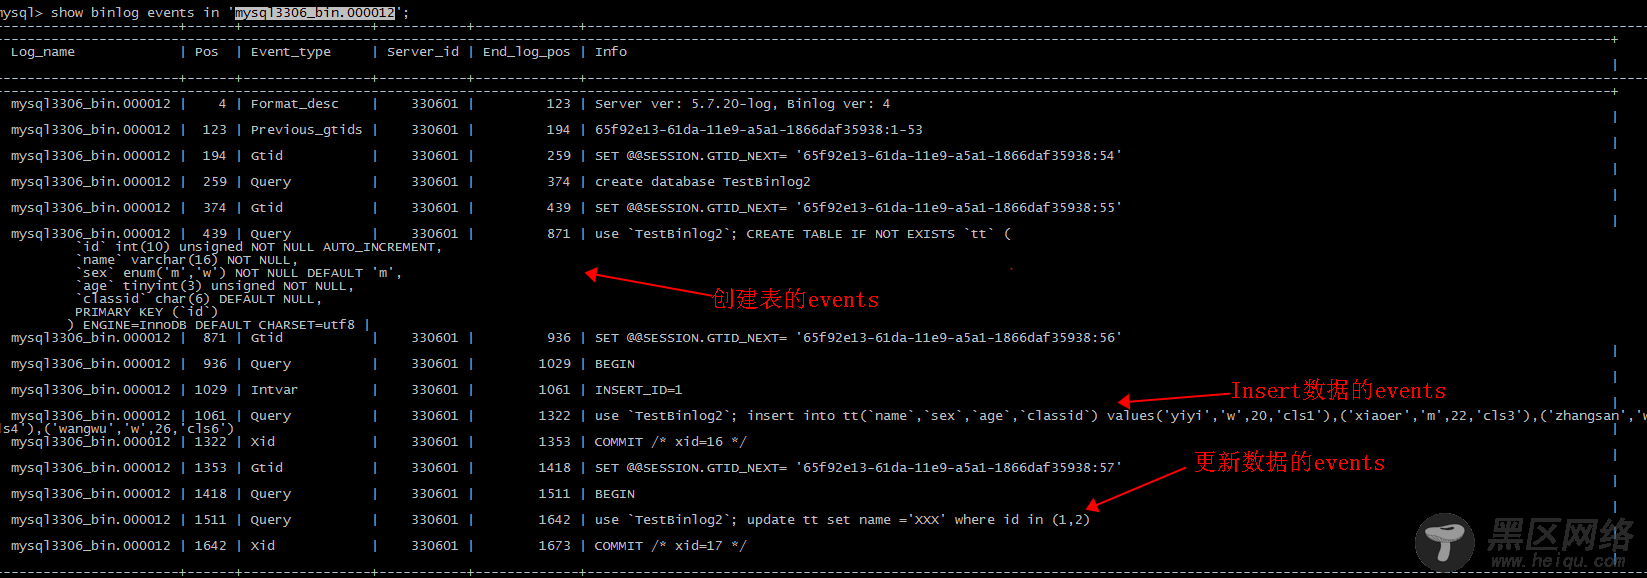
Task: Click the 'End_log_pos' column header
Action: [527, 52]
